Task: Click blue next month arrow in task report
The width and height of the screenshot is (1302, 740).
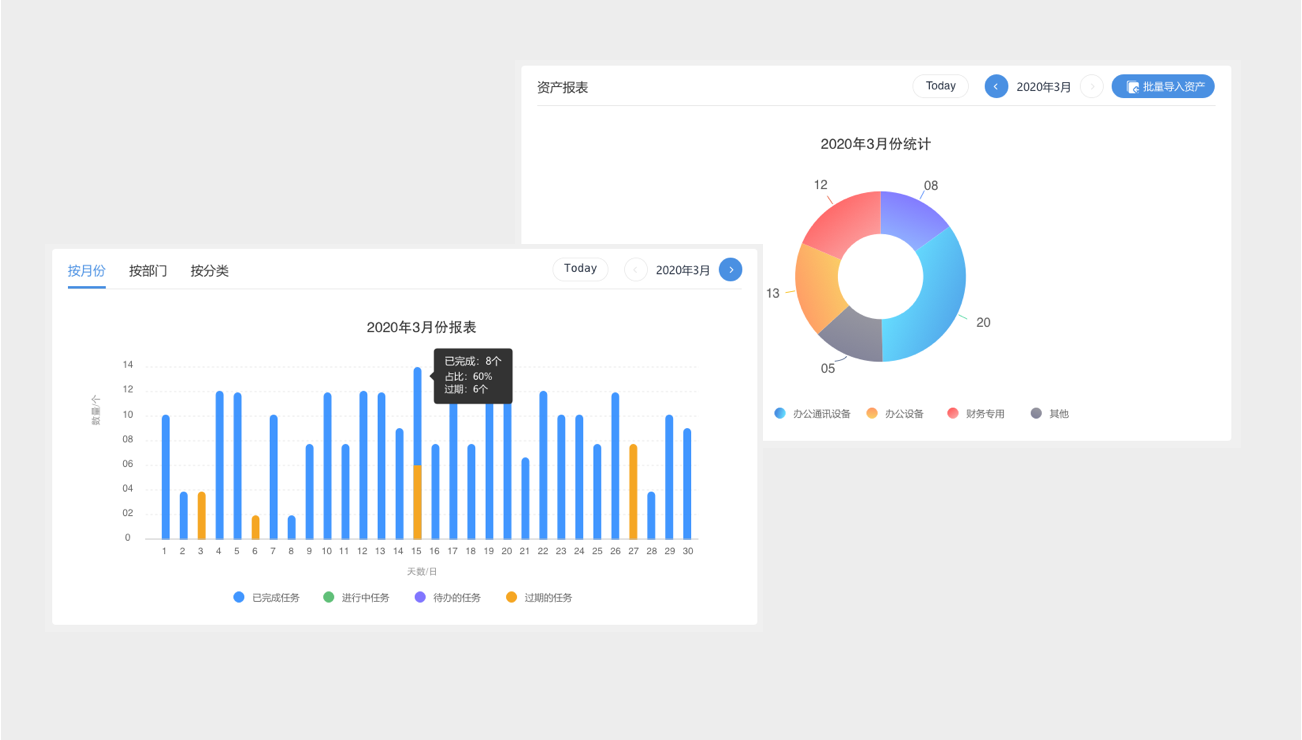Action: tap(731, 270)
